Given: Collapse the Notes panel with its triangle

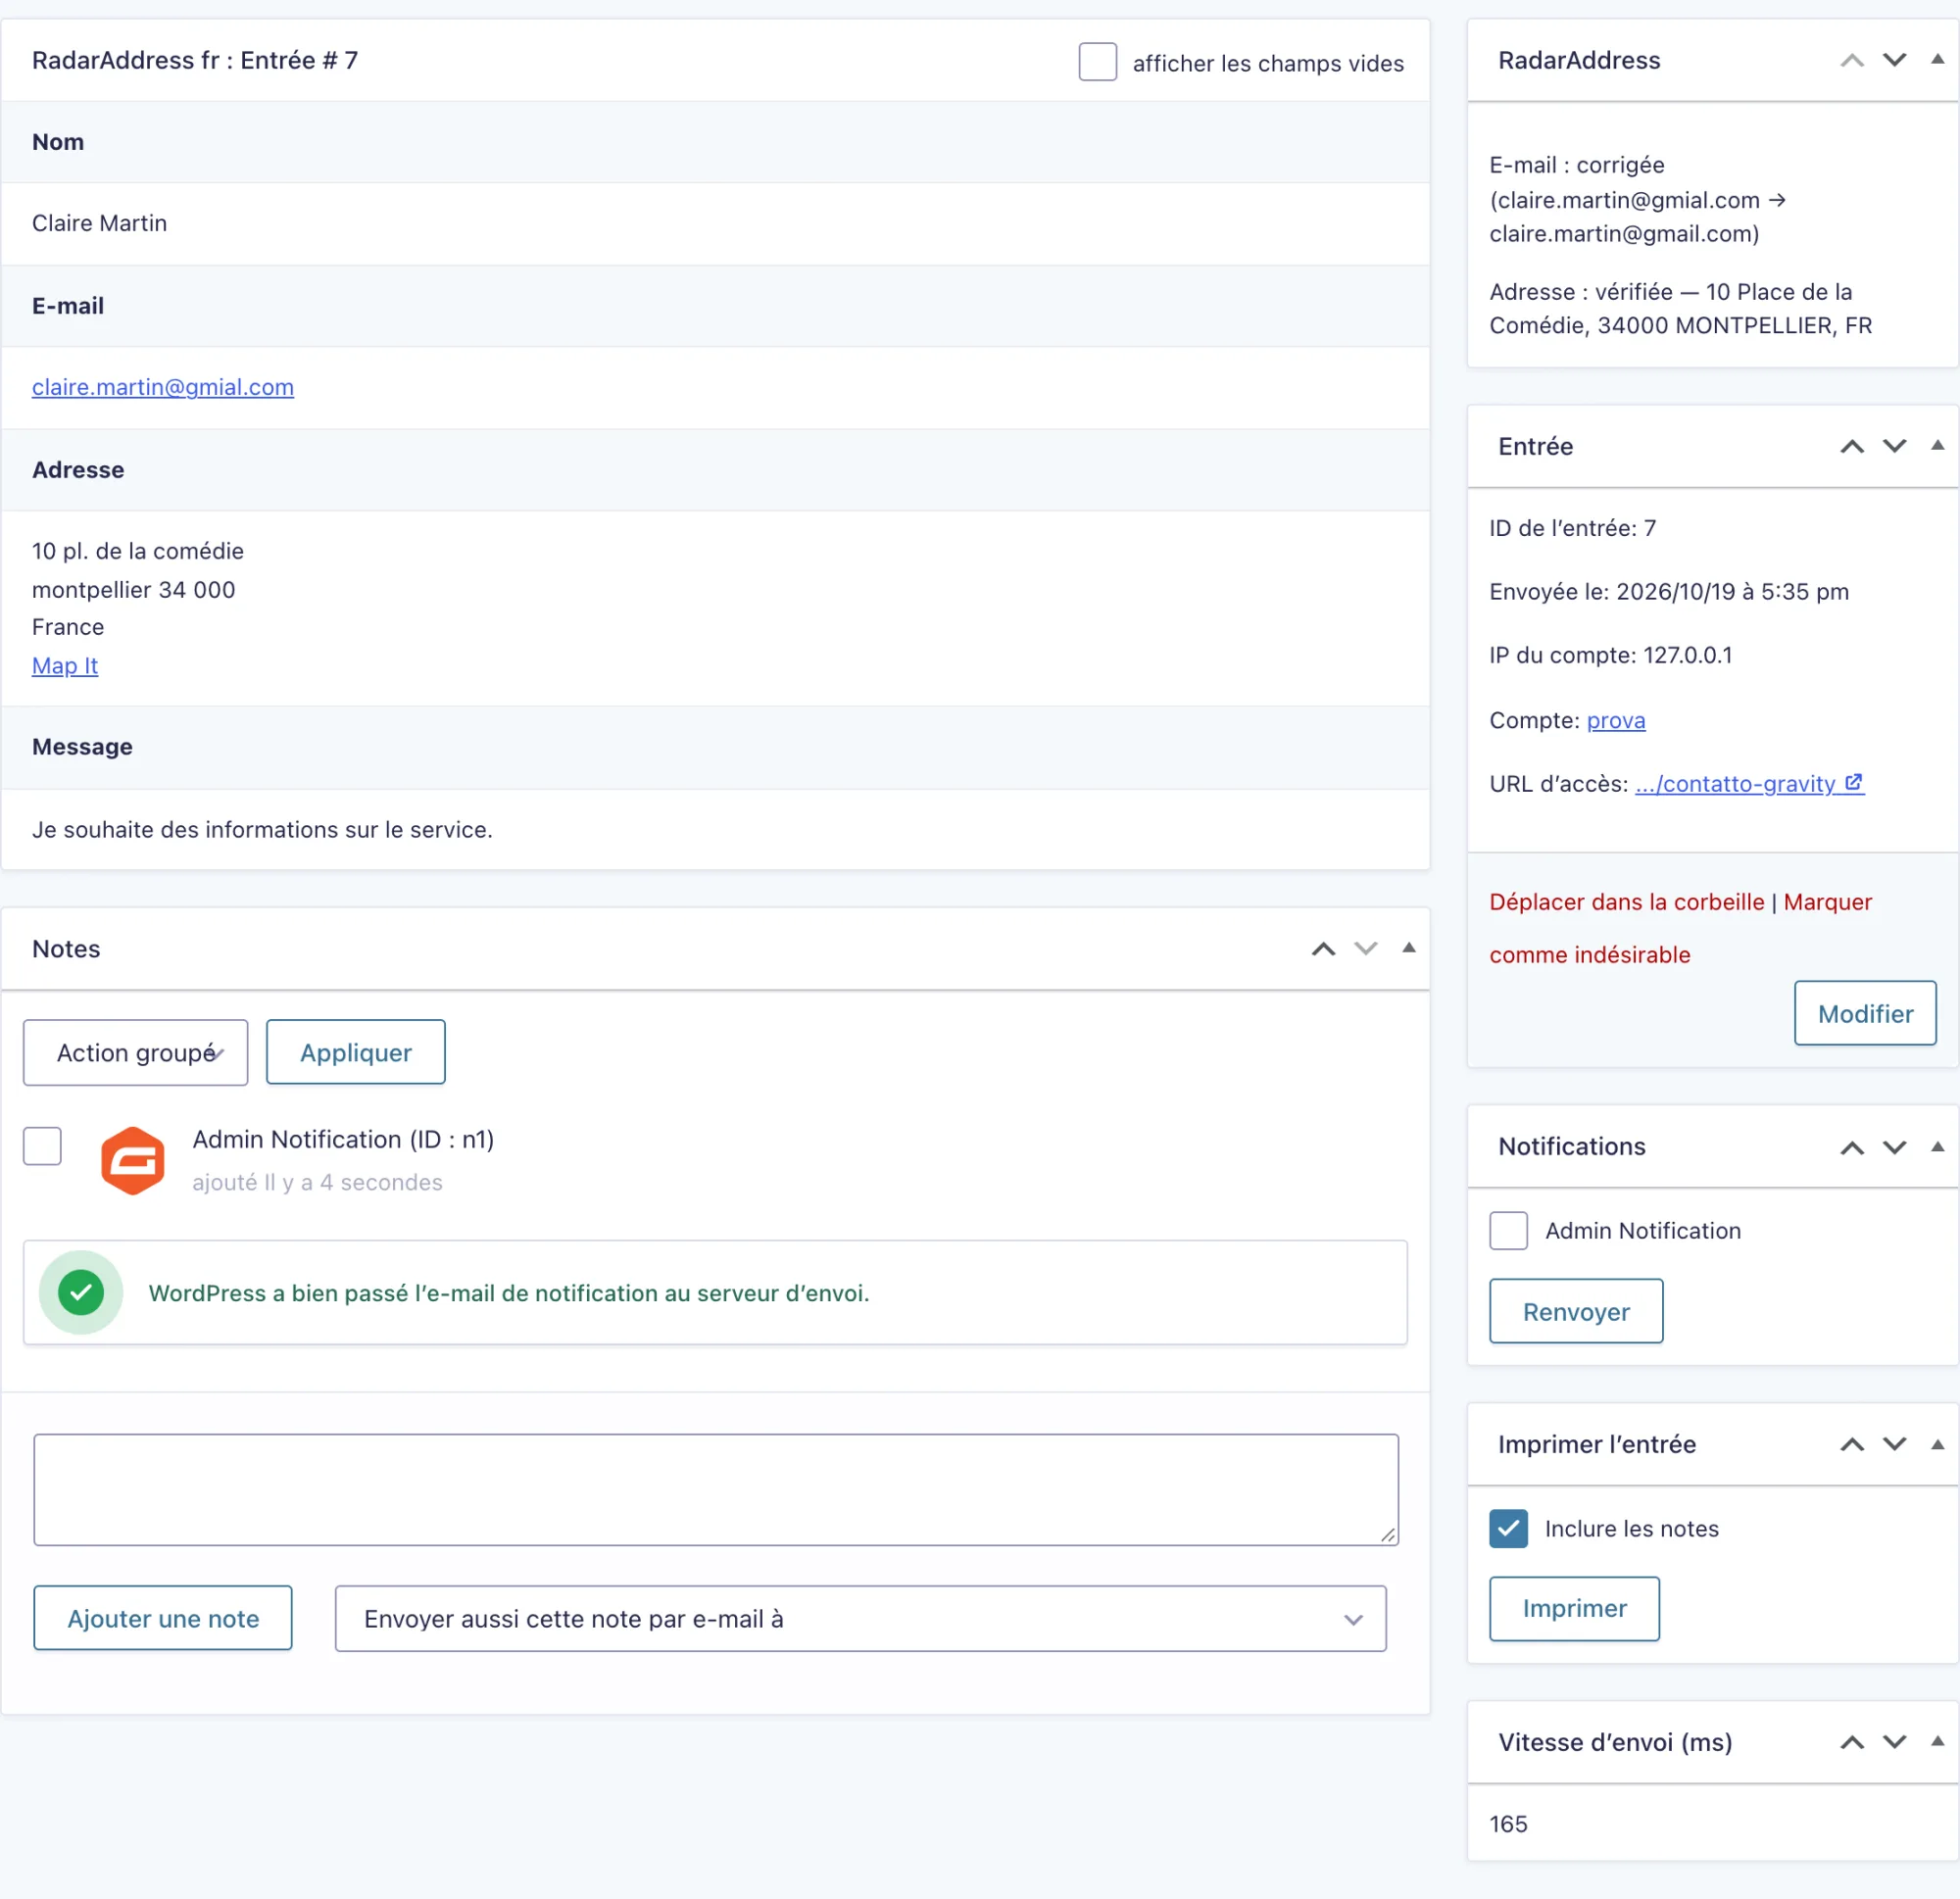Looking at the screenshot, I should tap(1408, 949).
